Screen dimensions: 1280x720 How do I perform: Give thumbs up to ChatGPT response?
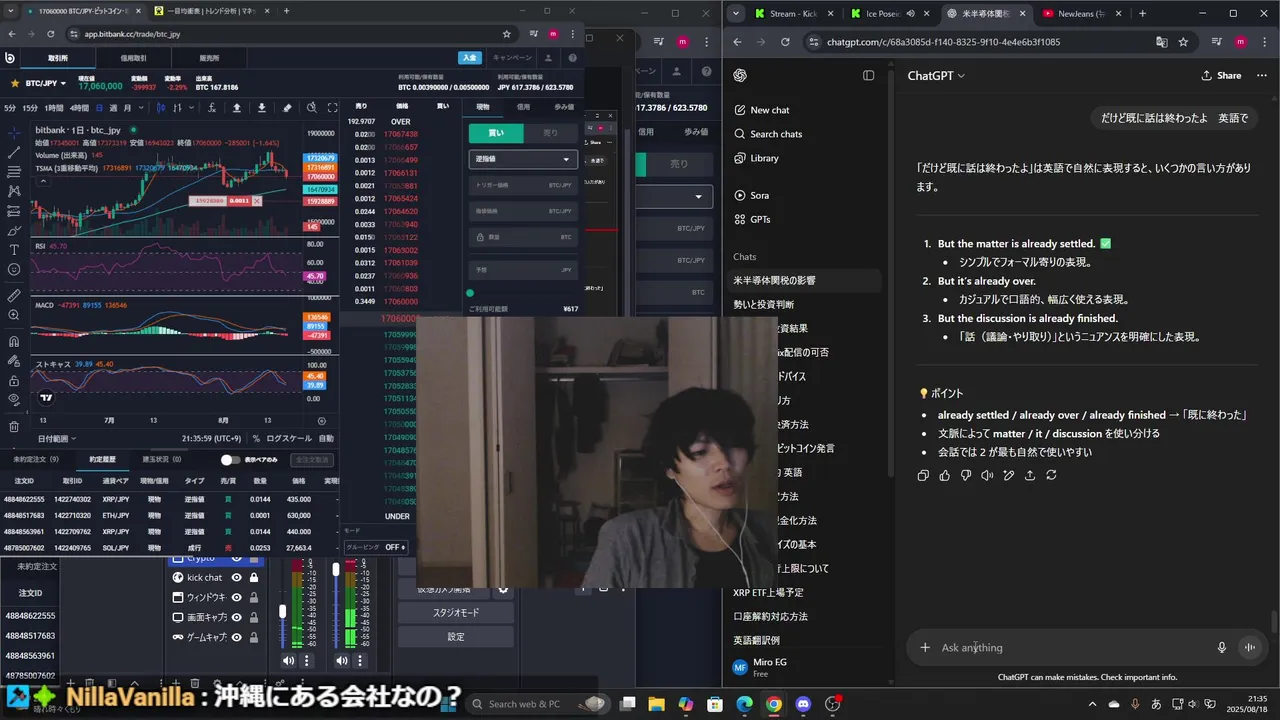(945, 475)
